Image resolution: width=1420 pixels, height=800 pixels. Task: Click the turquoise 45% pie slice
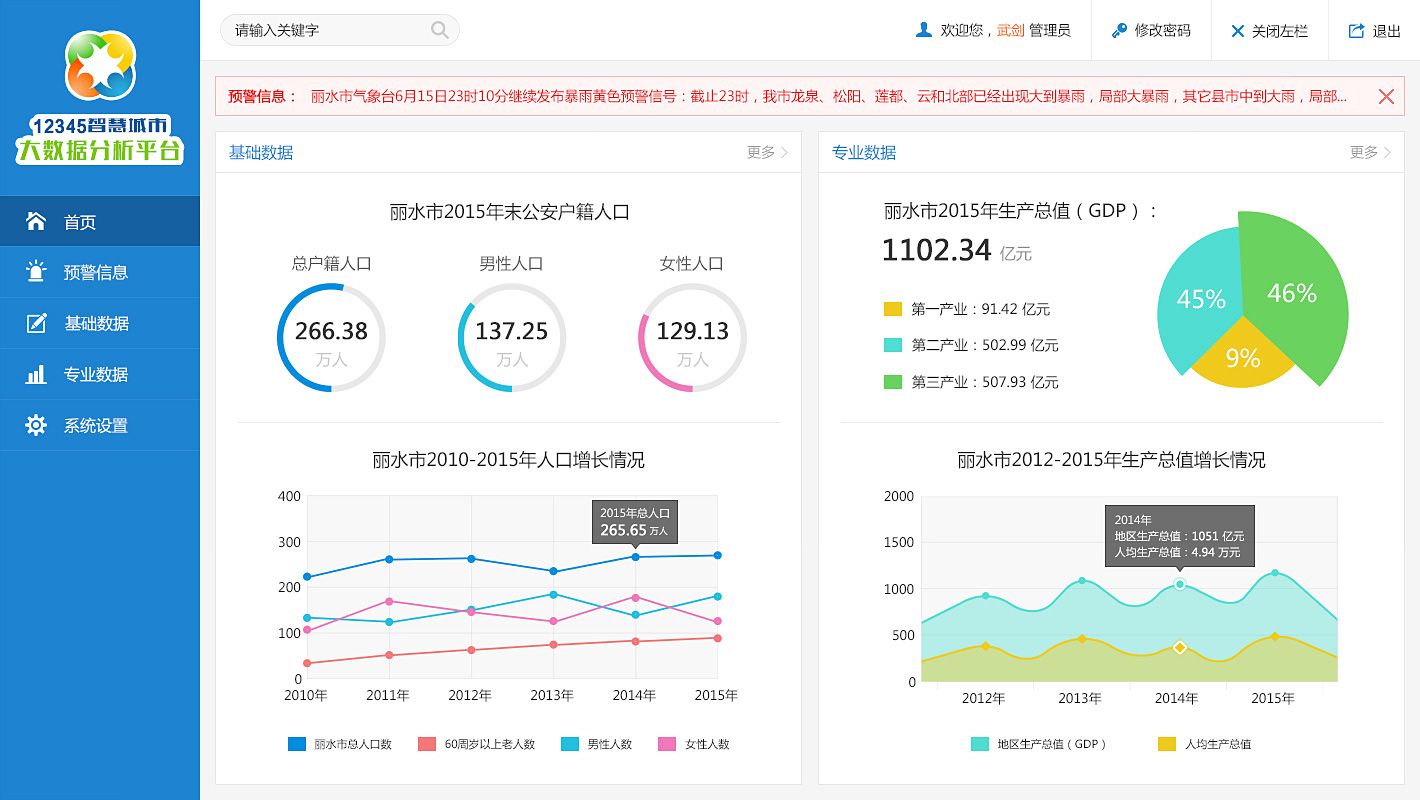tap(1198, 299)
